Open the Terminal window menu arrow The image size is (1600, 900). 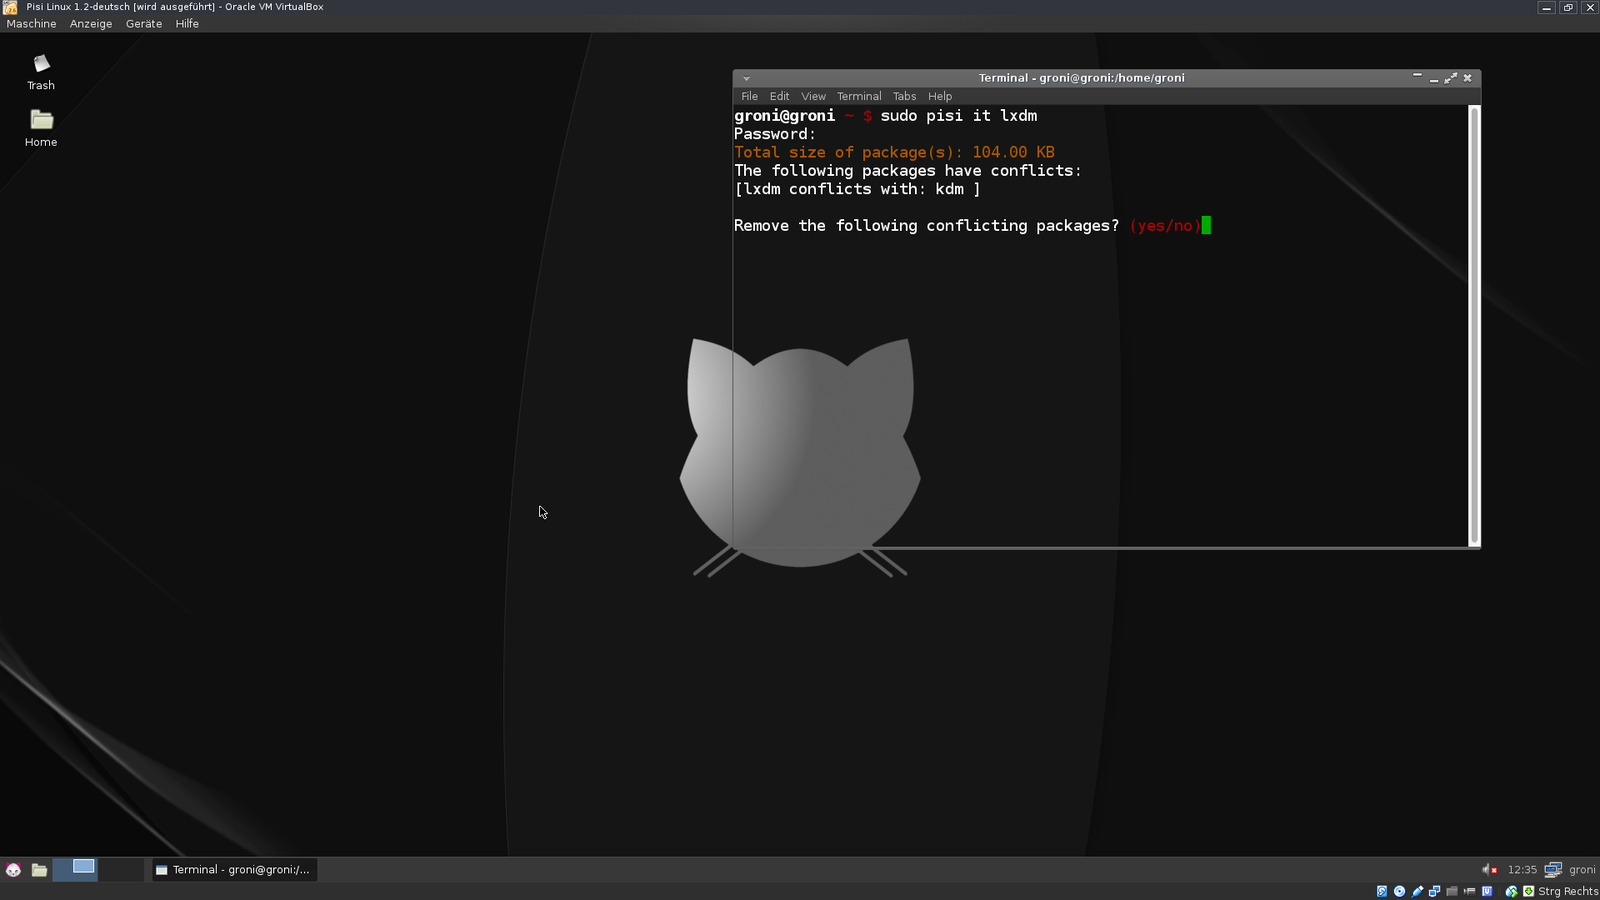(x=746, y=78)
